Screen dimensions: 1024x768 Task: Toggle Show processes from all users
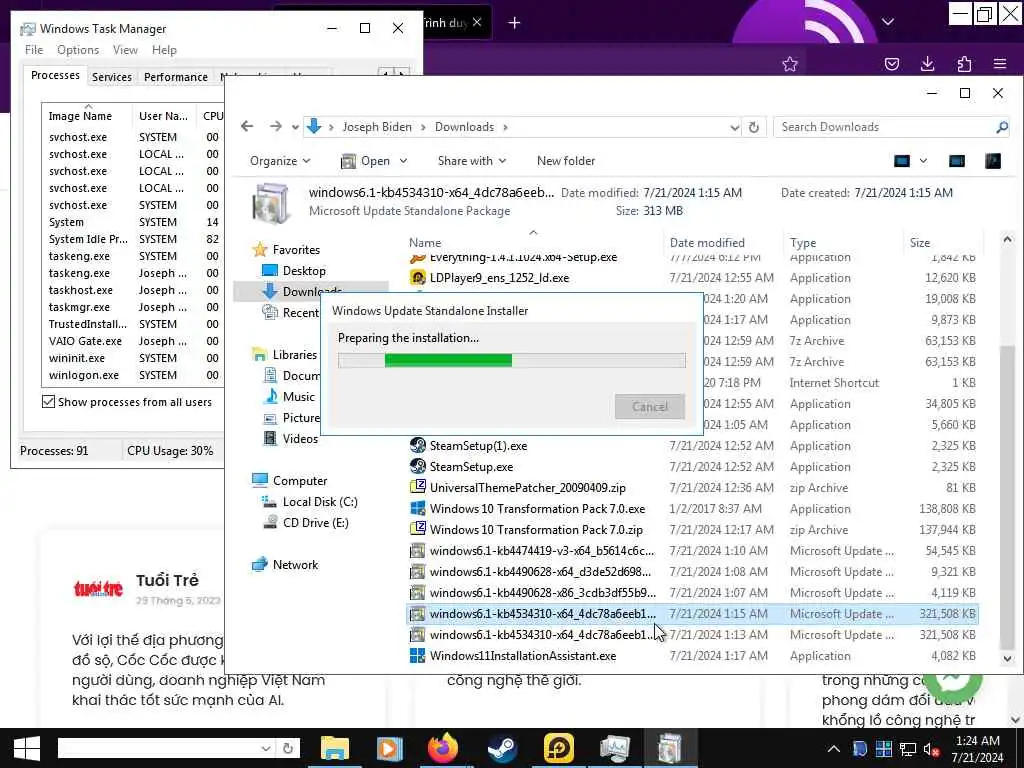click(48, 402)
